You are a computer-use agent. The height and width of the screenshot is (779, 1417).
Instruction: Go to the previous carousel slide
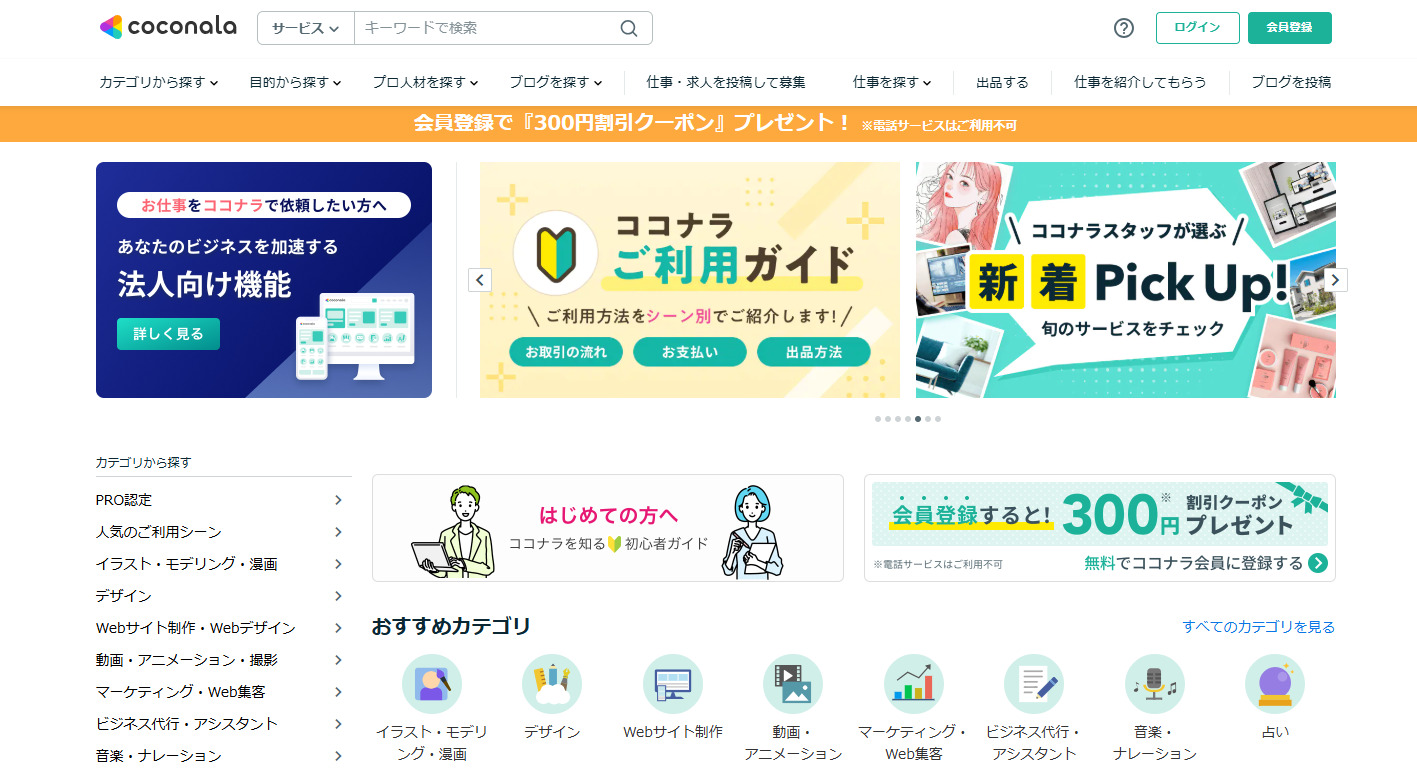pyautogui.click(x=480, y=280)
